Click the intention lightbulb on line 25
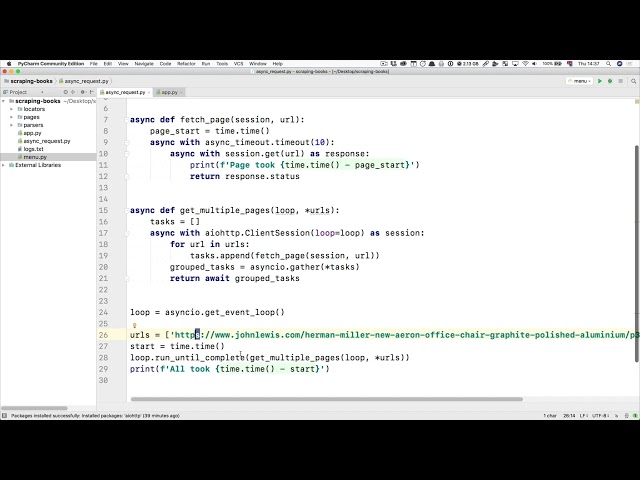This screenshot has height=480, width=640. click(x=134, y=325)
